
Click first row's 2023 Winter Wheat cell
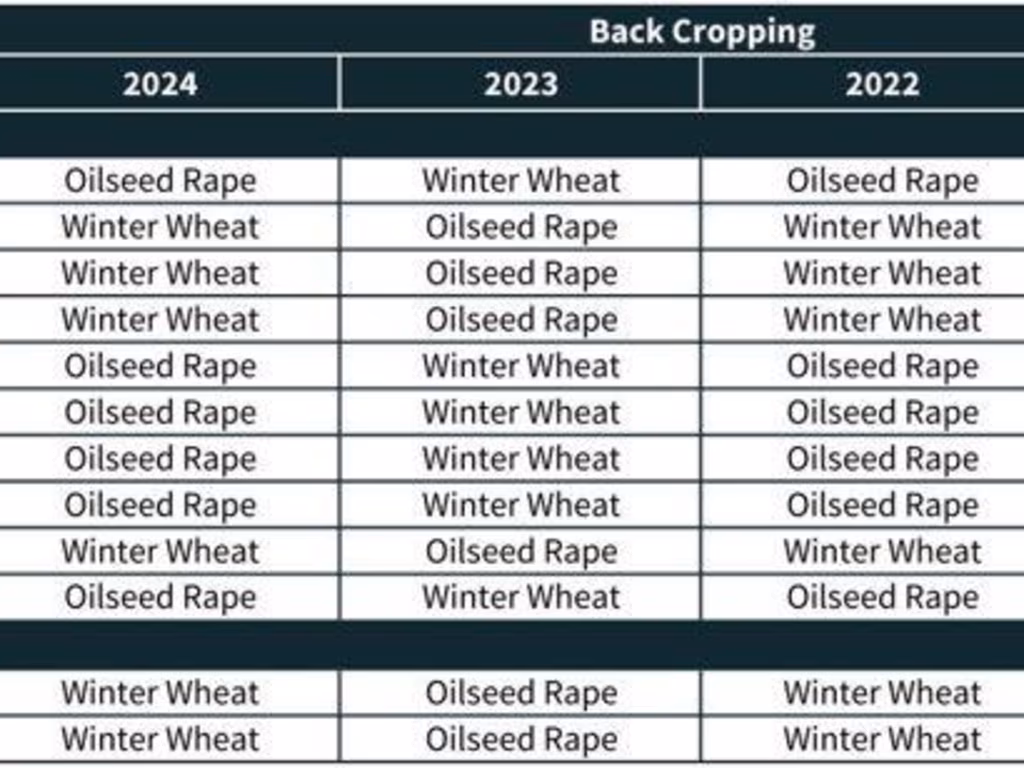tap(520, 181)
